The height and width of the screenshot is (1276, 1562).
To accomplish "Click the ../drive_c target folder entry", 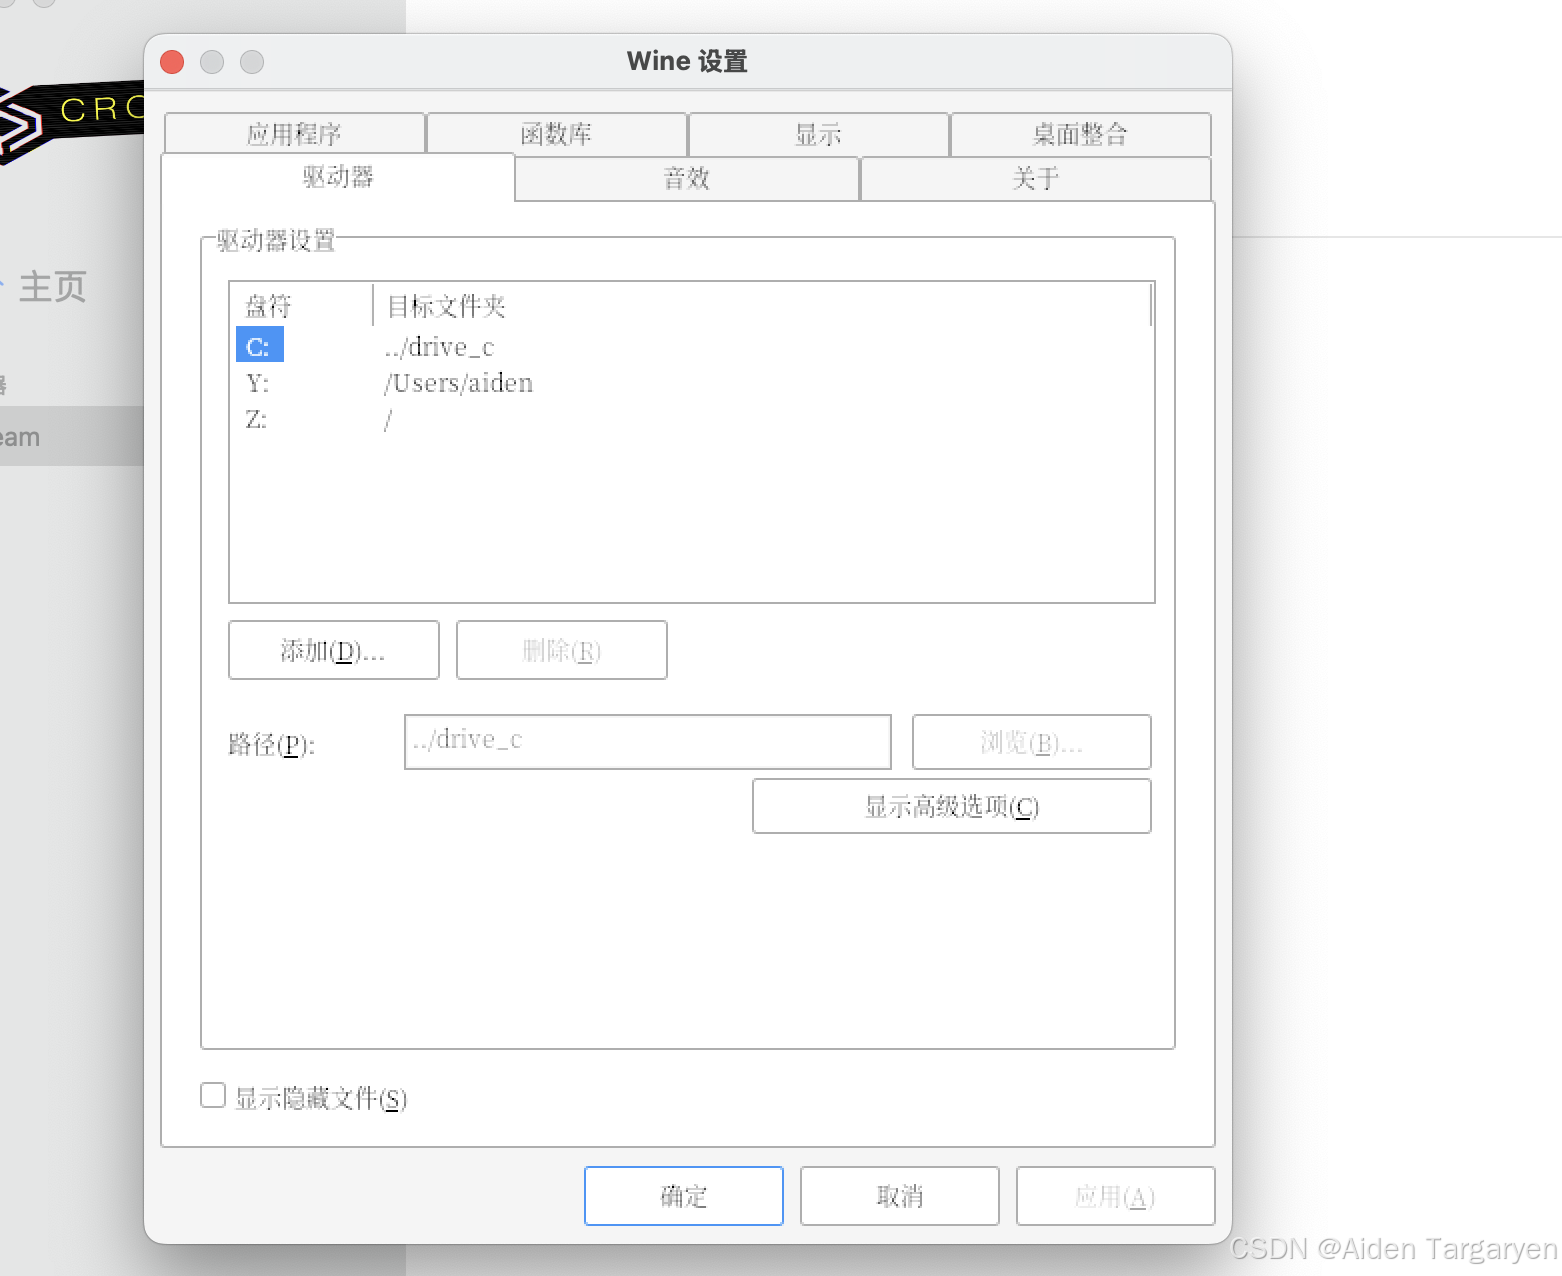I will 440,347.
